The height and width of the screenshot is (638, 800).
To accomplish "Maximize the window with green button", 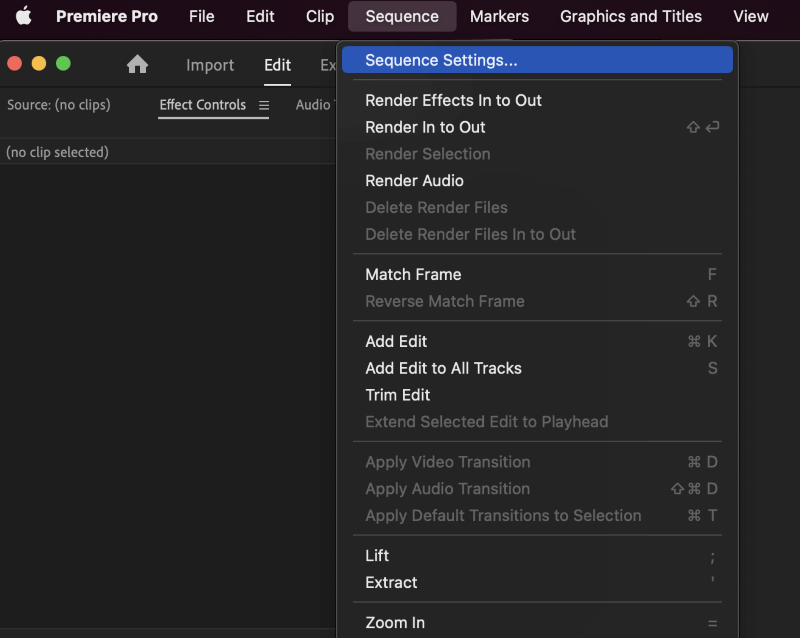I will click(63, 64).
